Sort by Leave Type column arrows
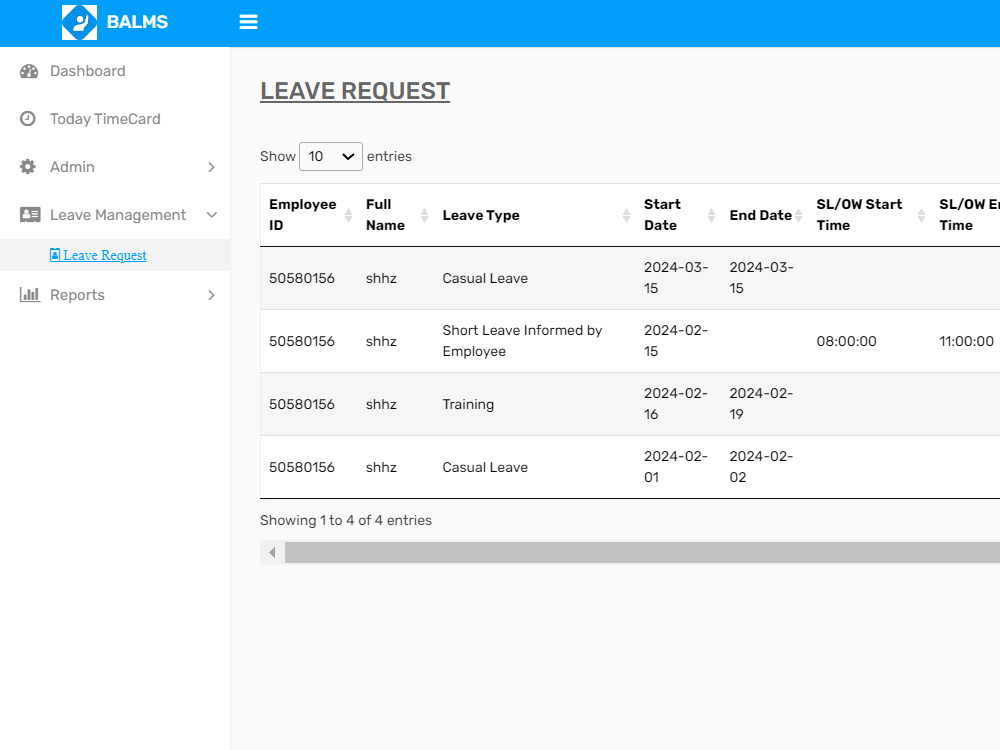 click(x=626, y=215)
